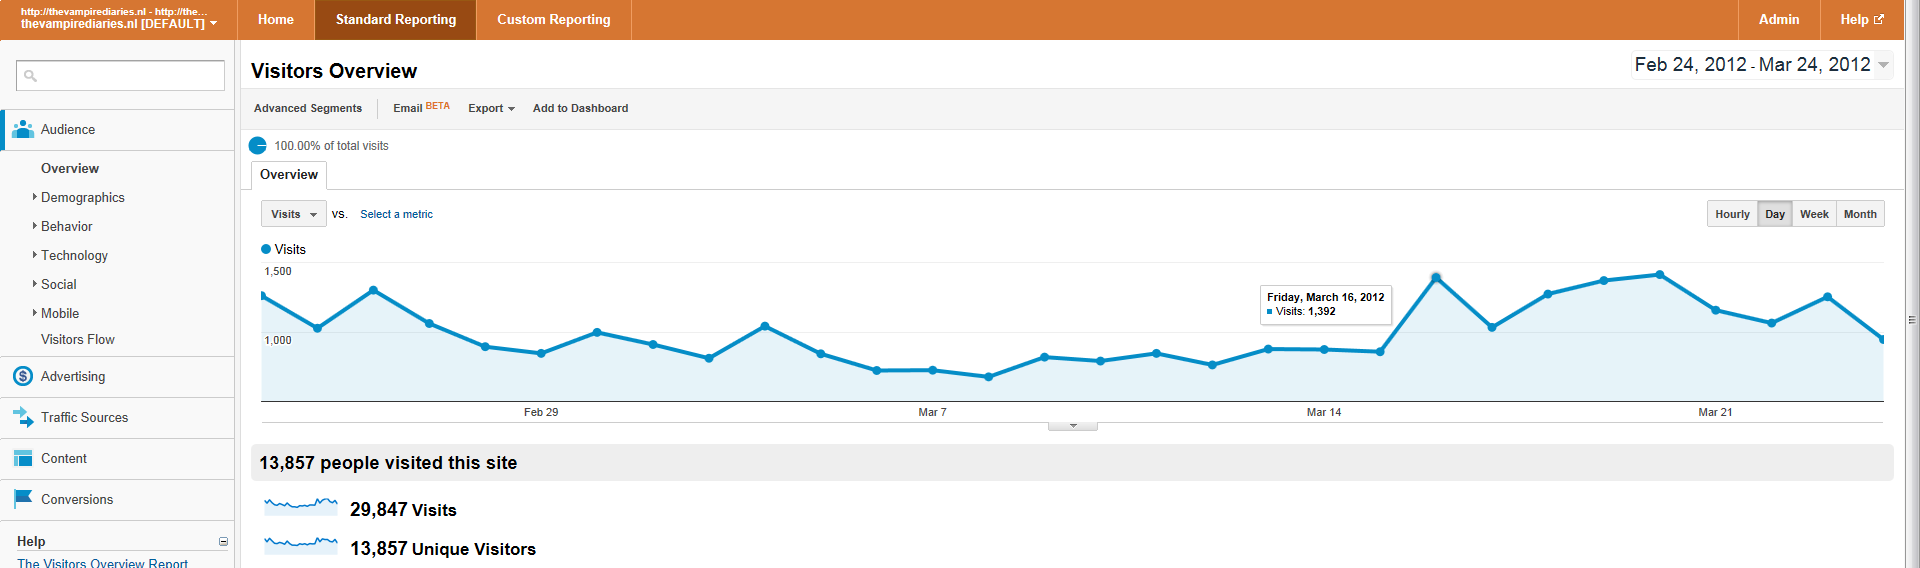Click the search magnifier icon
Viewport: 1920px width, 568px height.
pos(30,76)
